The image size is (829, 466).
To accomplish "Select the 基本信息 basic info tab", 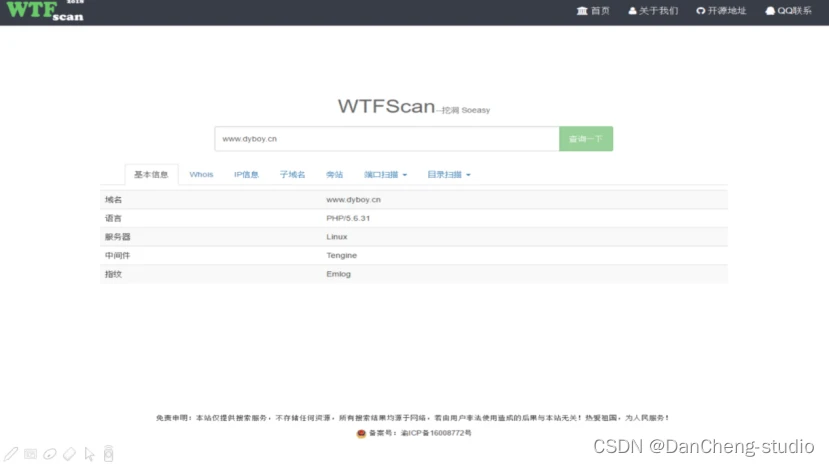I will (151, 175).
